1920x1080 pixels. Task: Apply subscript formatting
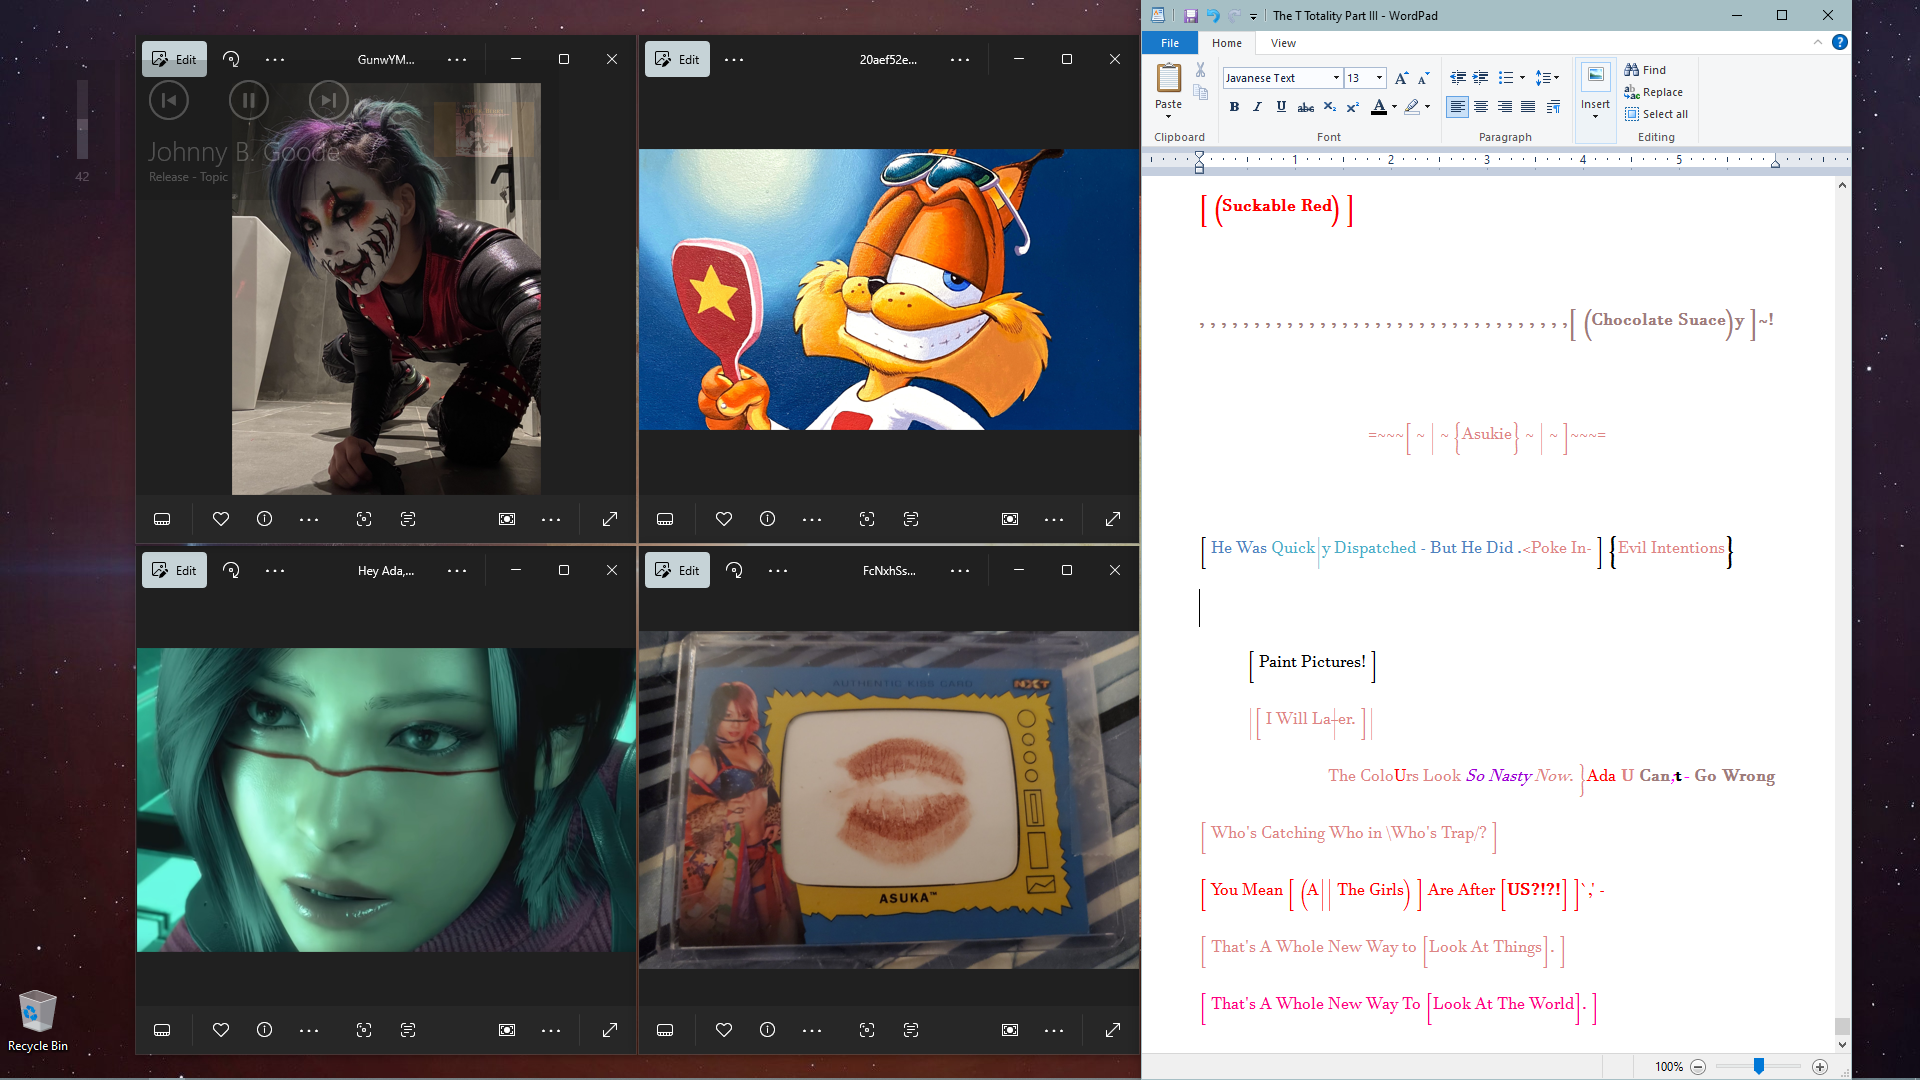pos(1329,107)
